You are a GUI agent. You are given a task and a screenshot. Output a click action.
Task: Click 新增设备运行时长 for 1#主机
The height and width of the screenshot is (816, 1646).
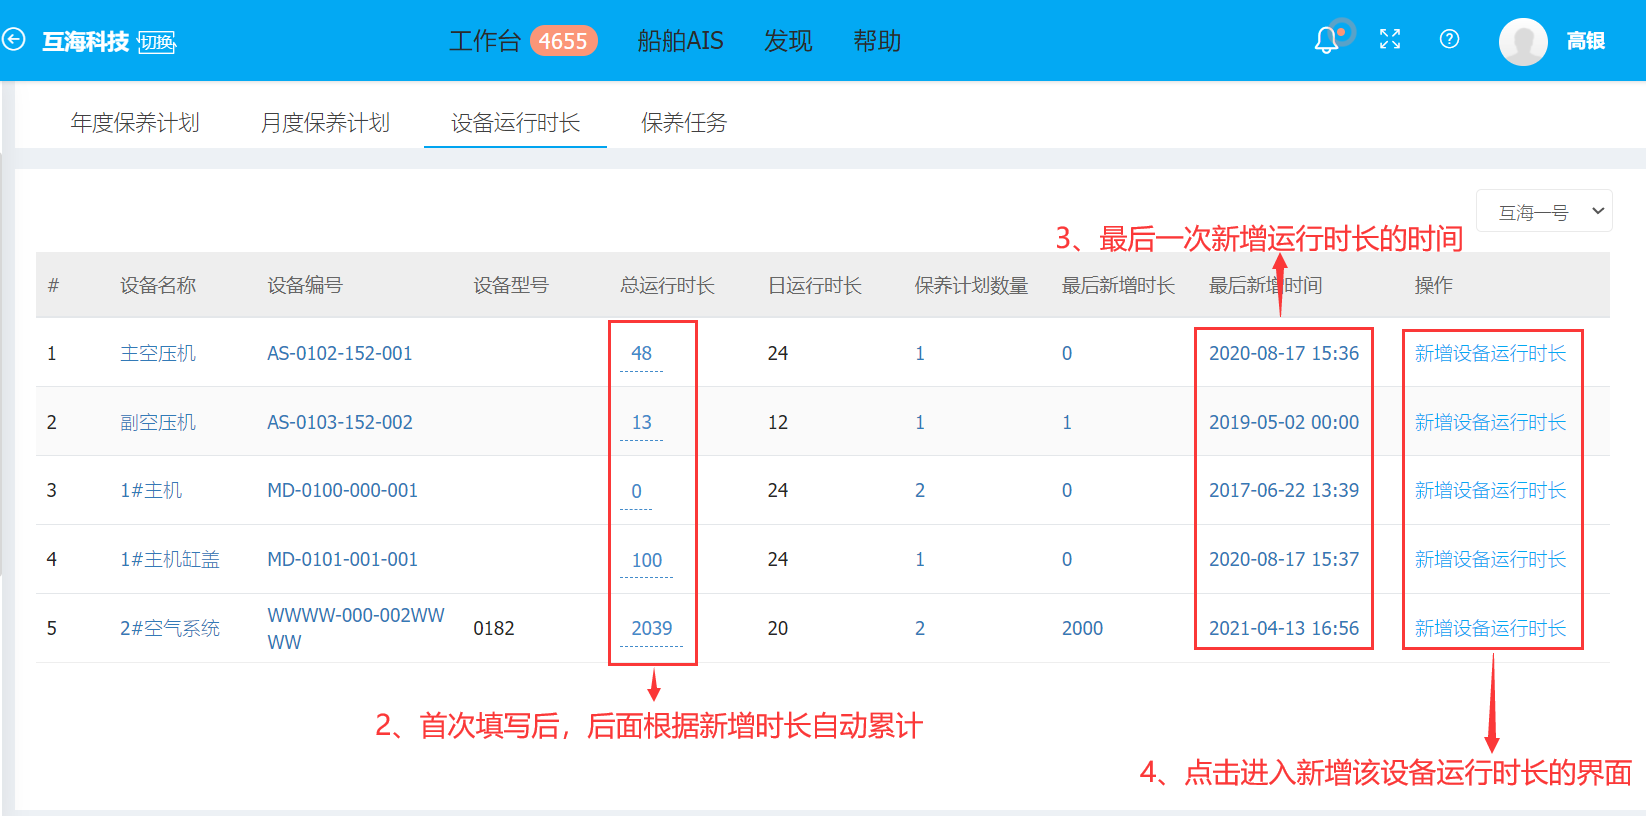[1490, 490]
